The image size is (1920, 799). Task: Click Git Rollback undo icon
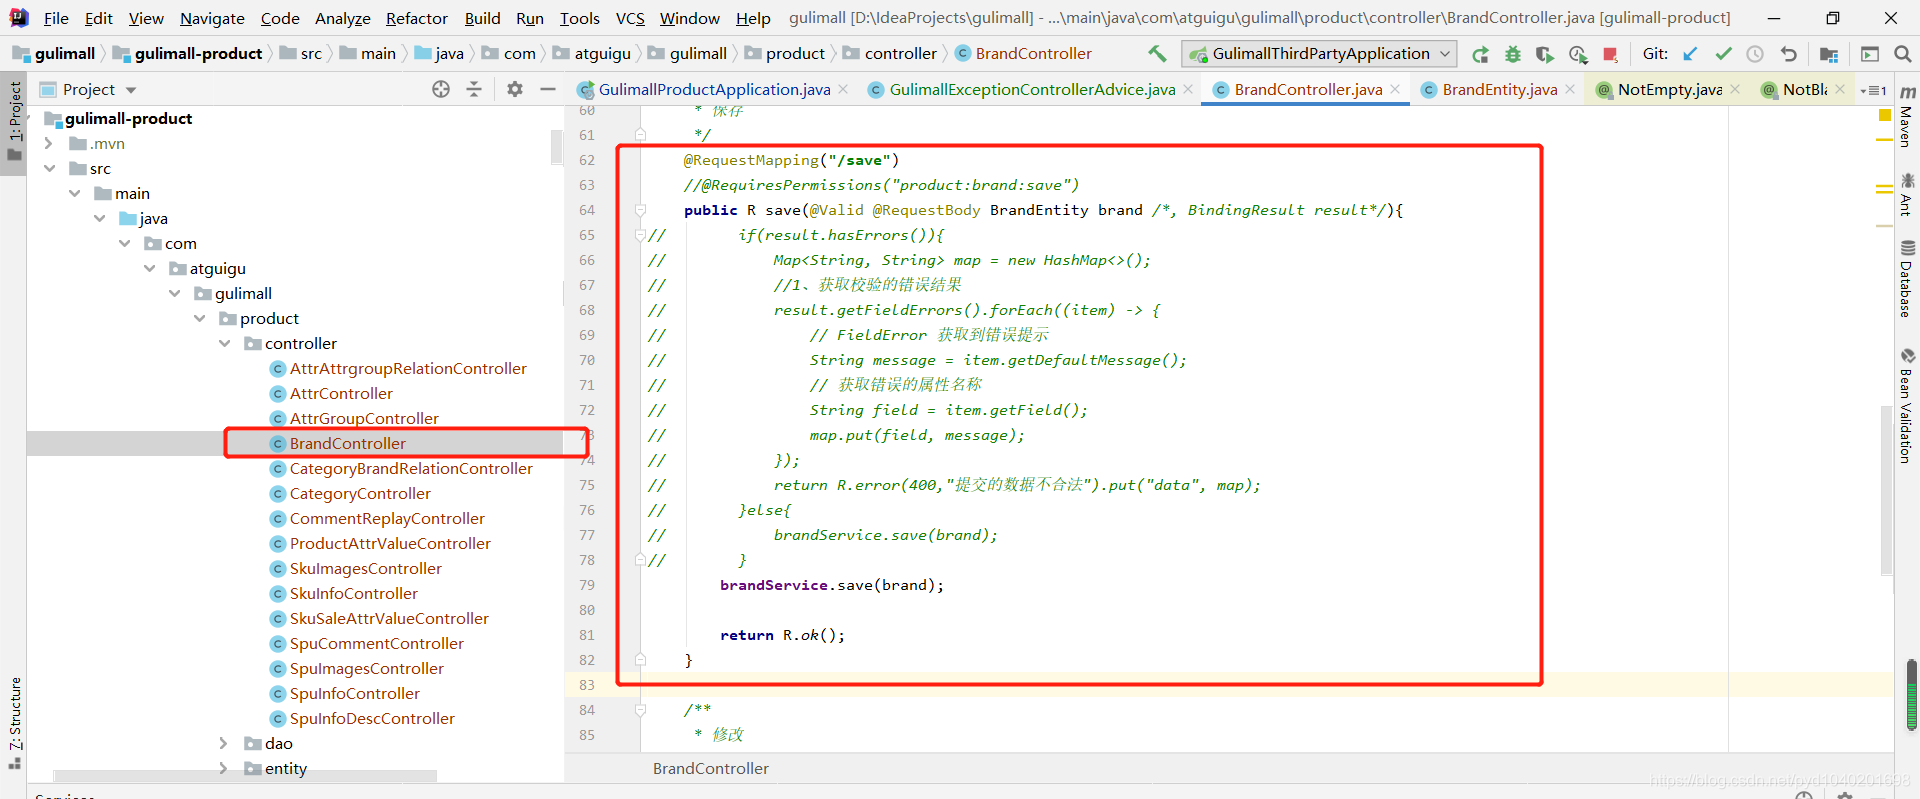1788,54
